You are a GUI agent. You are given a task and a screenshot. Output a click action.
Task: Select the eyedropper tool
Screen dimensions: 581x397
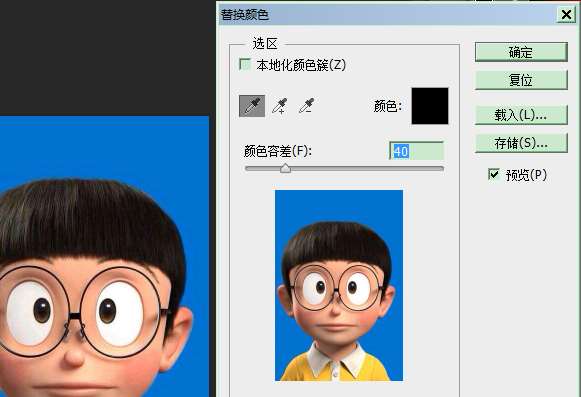point(252,106)
